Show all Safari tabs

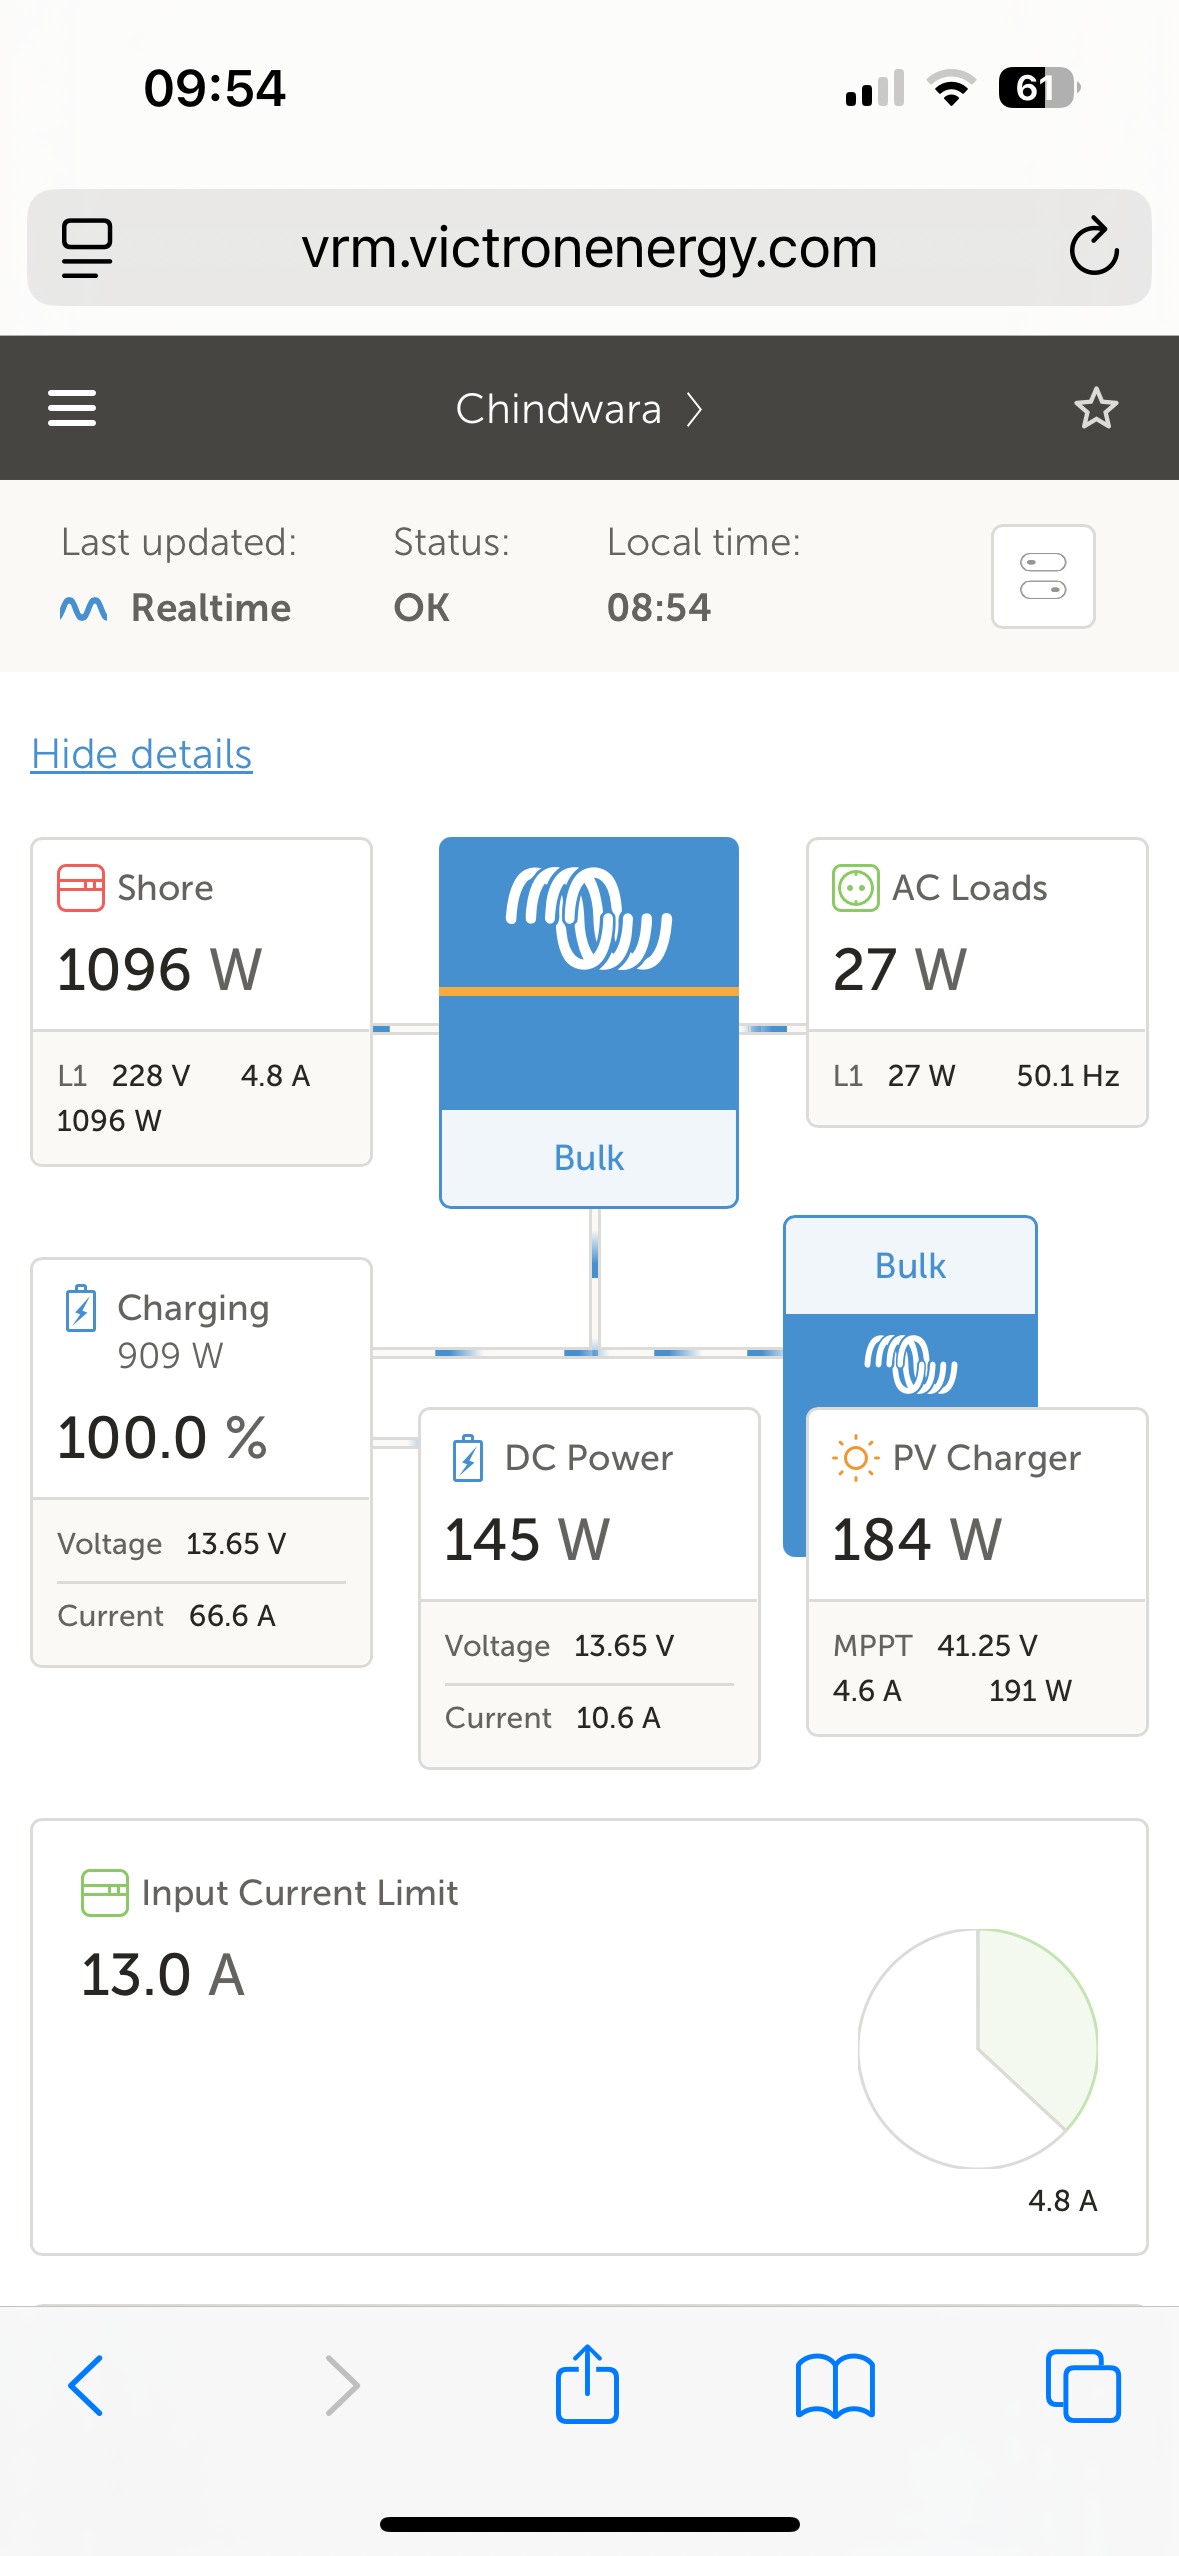click(x=1083, y=2386)
